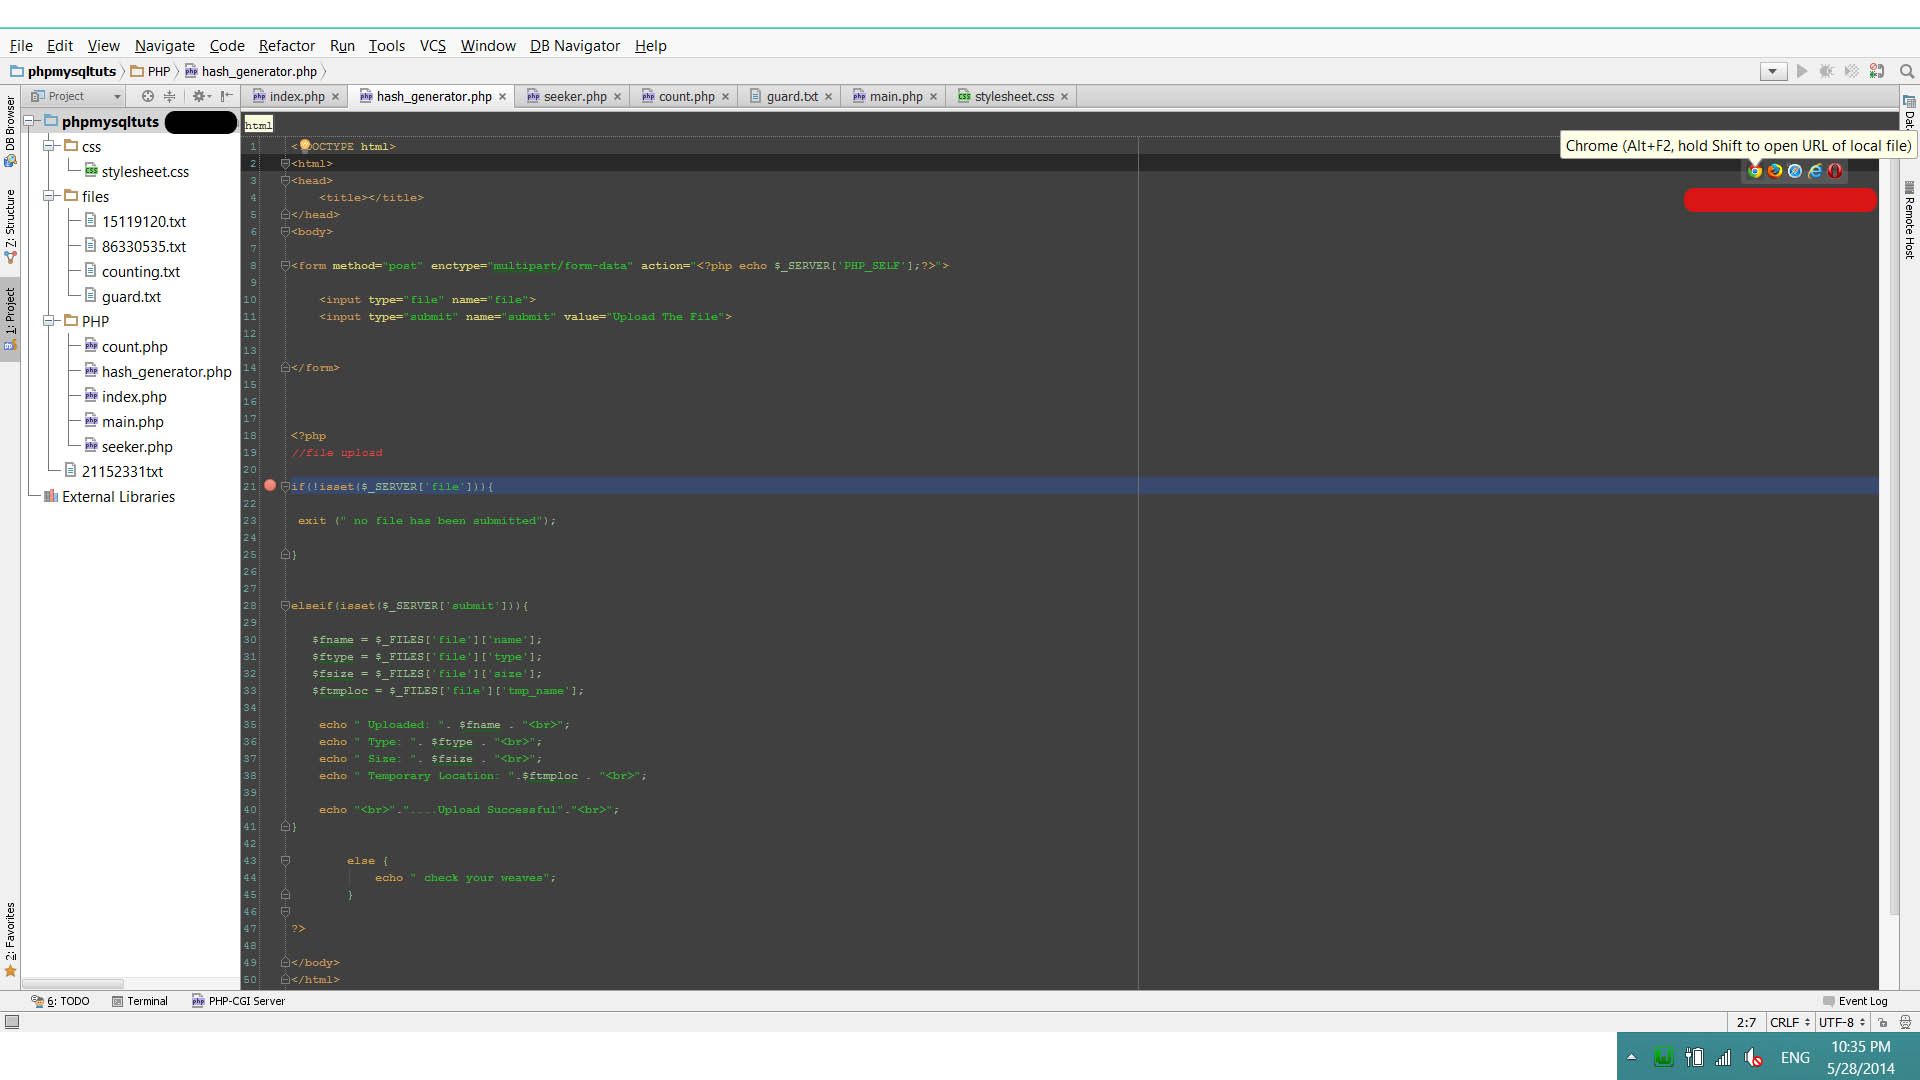
Task: Open the File menu
Action: 21,46
